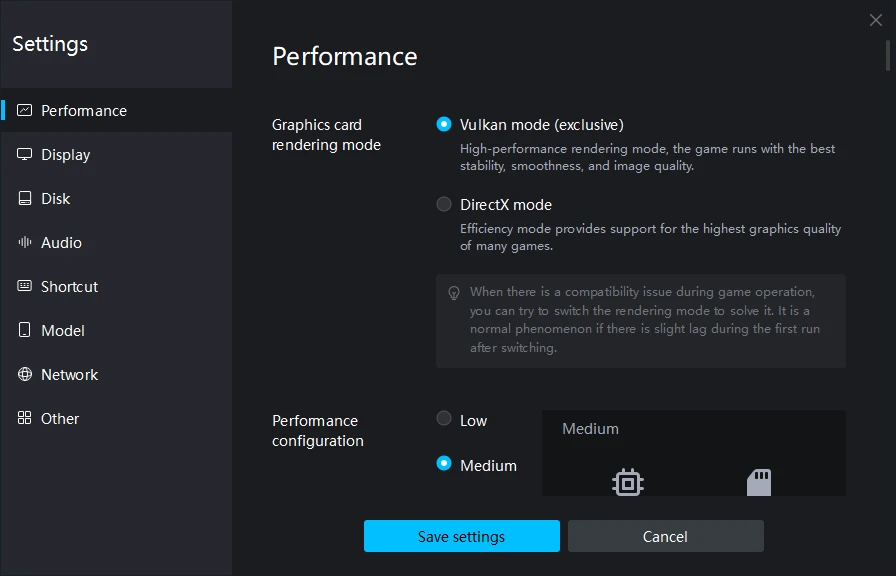Switch to the Network settings tab
The width and height of the screenshot is (896, 576).
pyautogui.click(x=69, y=375)
